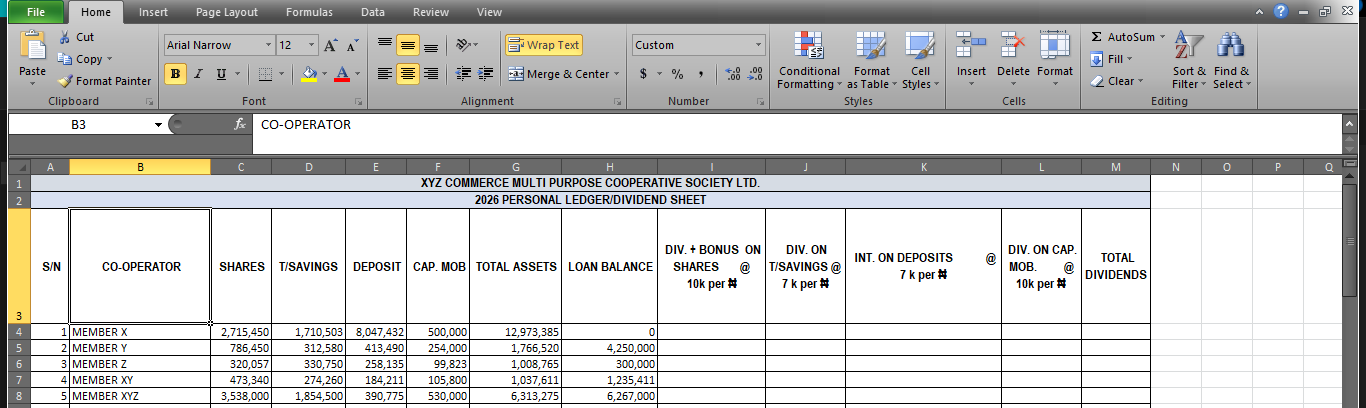
Task: Open Format cells menu
Action: 1055,58
